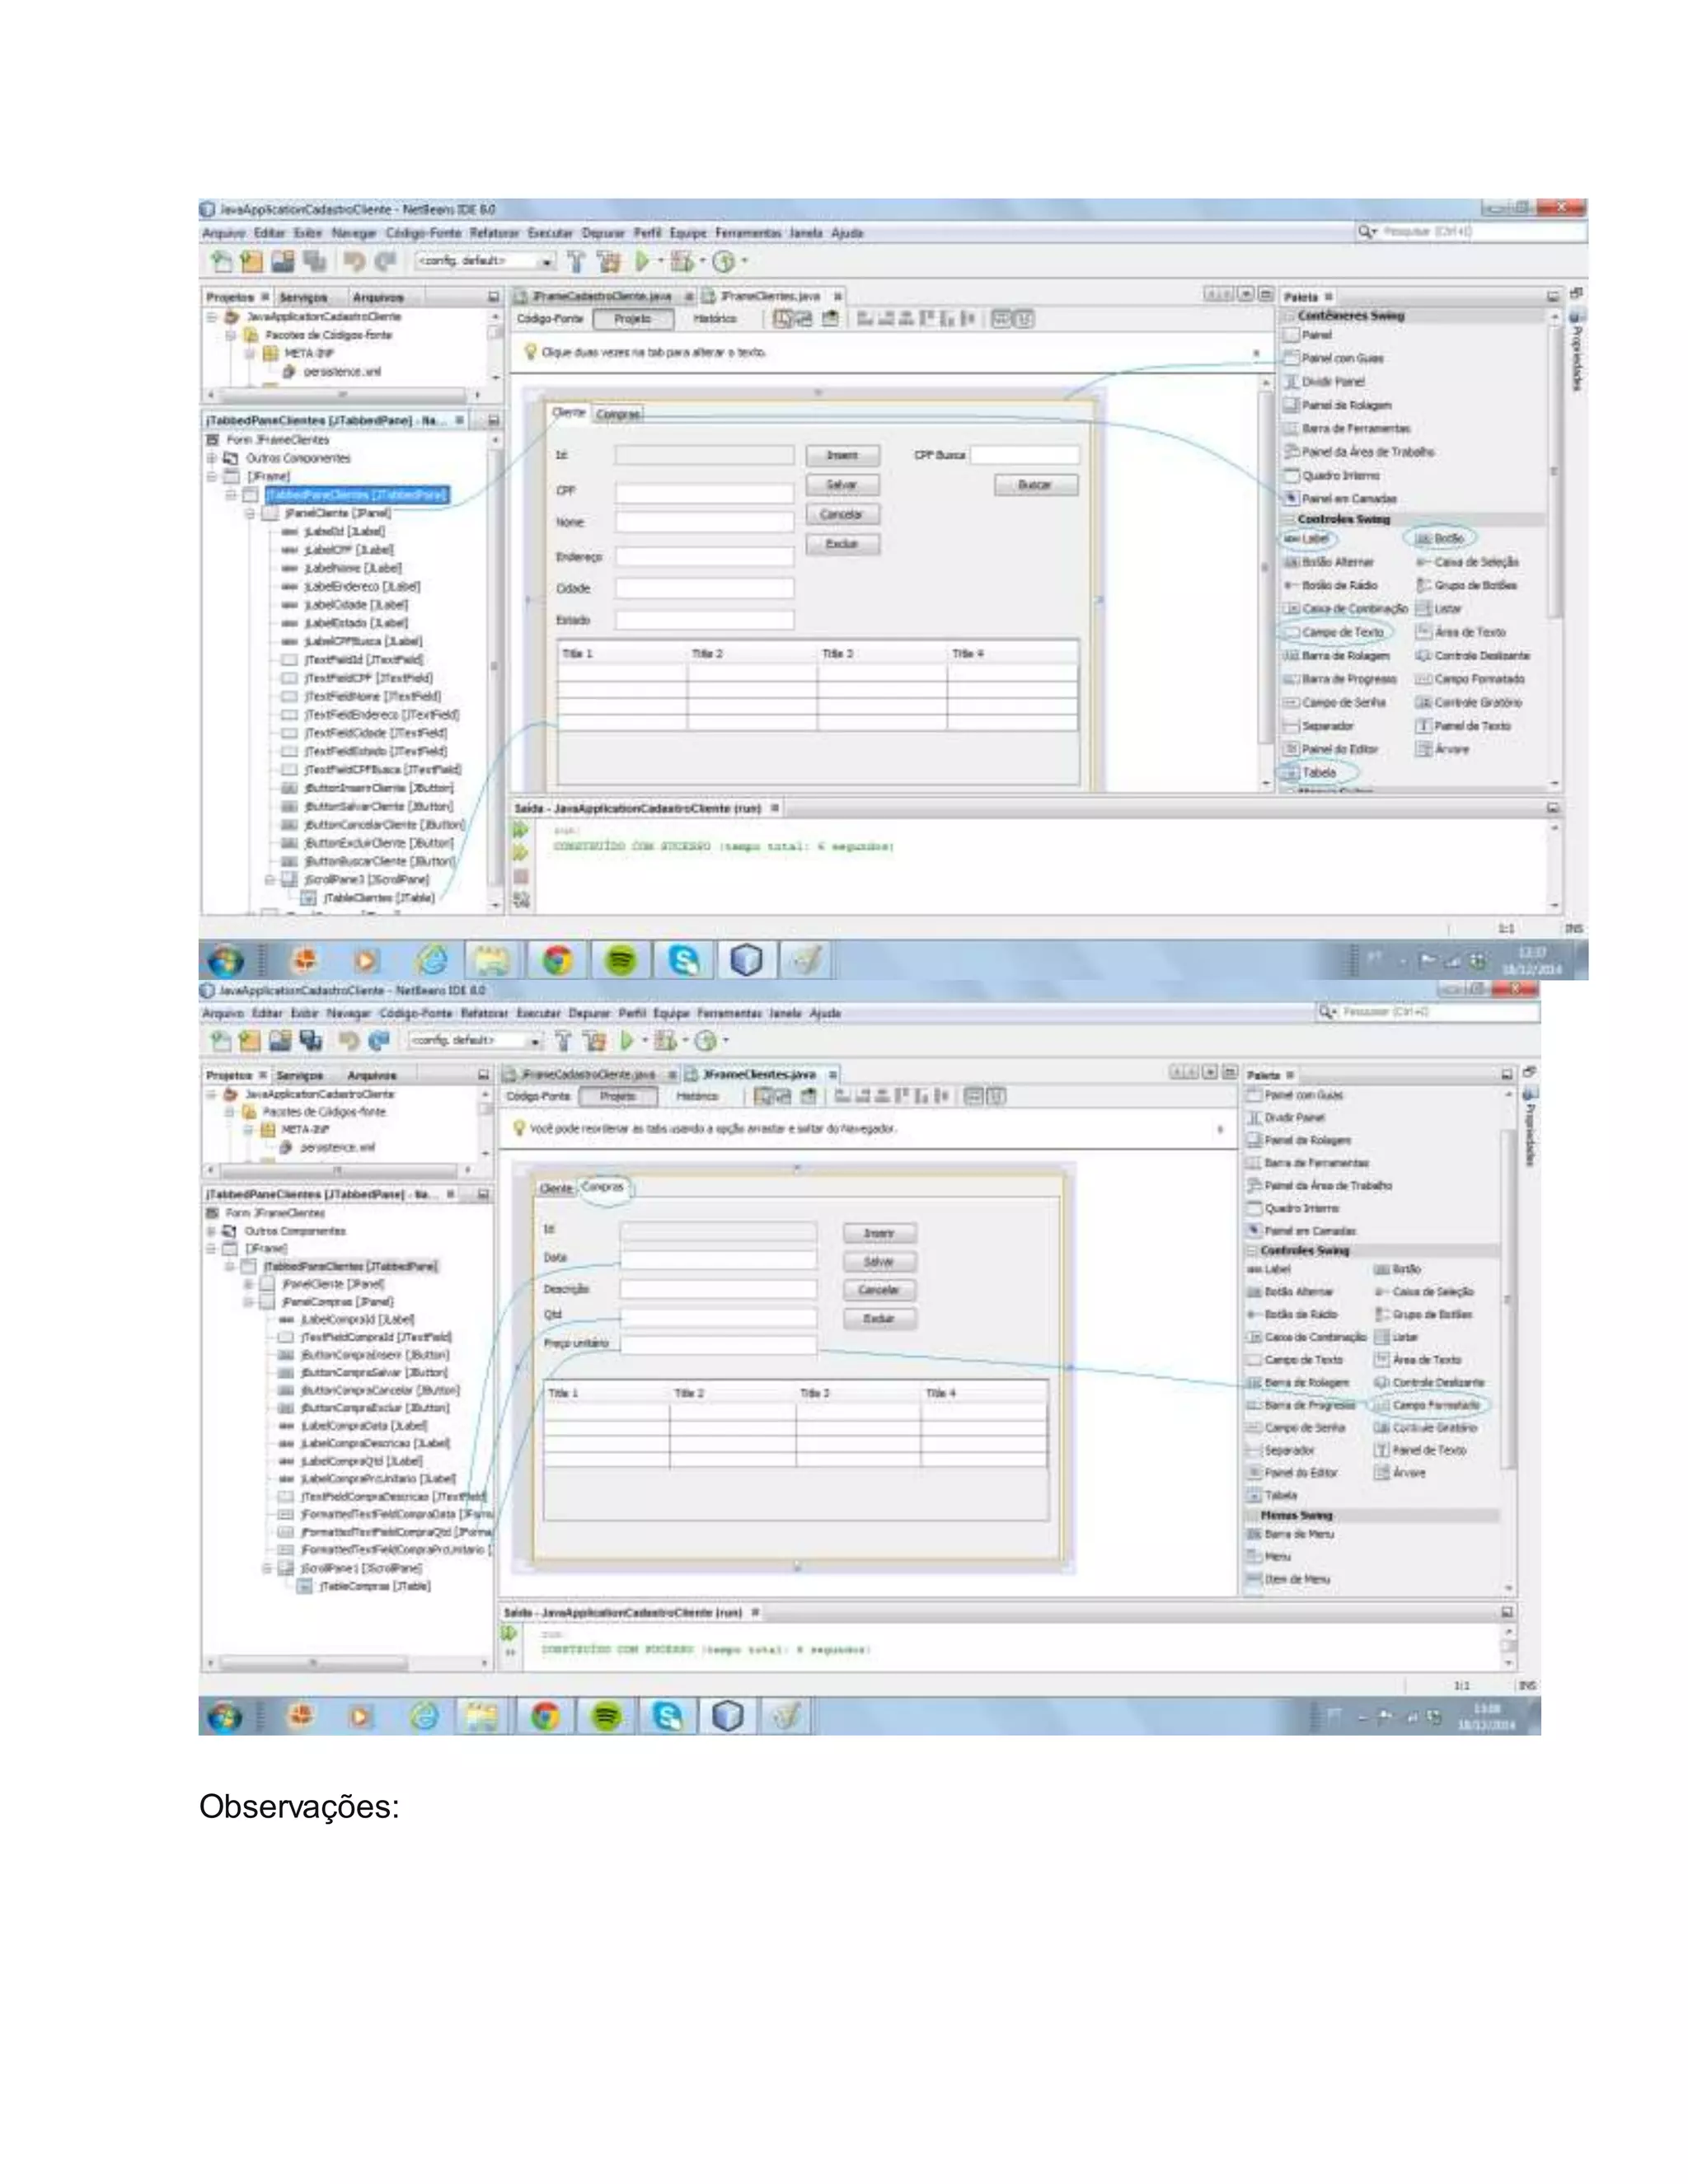Click Undo arrow icon in upper window toolbar
This screenshot has width=1688, height=2184.
(x=354, y=261)
